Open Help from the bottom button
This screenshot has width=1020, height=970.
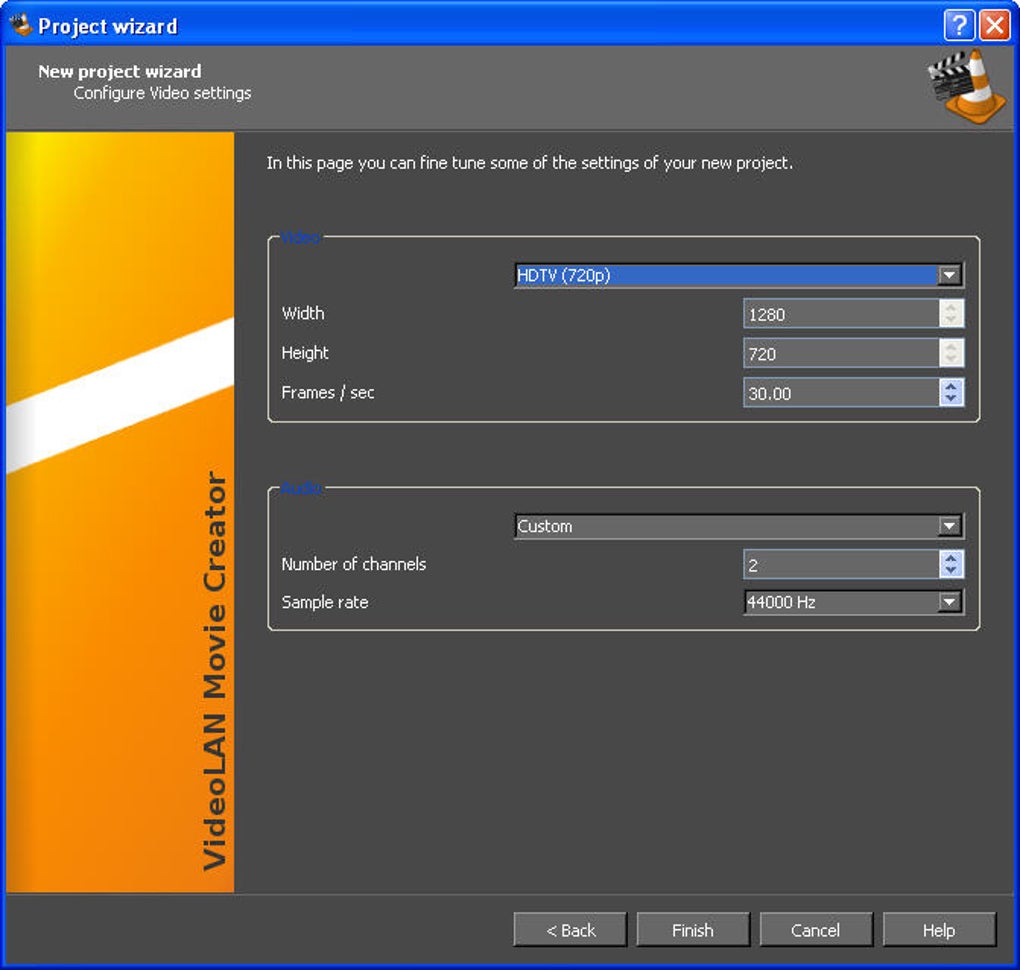939,930
